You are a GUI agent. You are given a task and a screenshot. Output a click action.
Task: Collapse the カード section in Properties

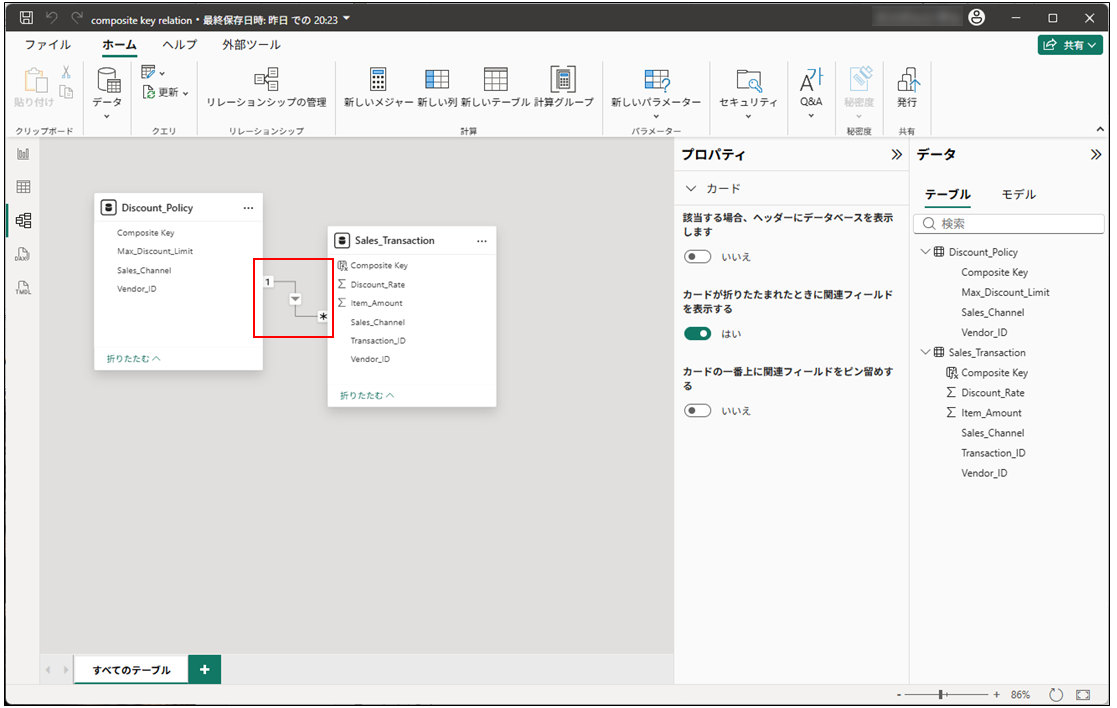click(x=691, y=189)
